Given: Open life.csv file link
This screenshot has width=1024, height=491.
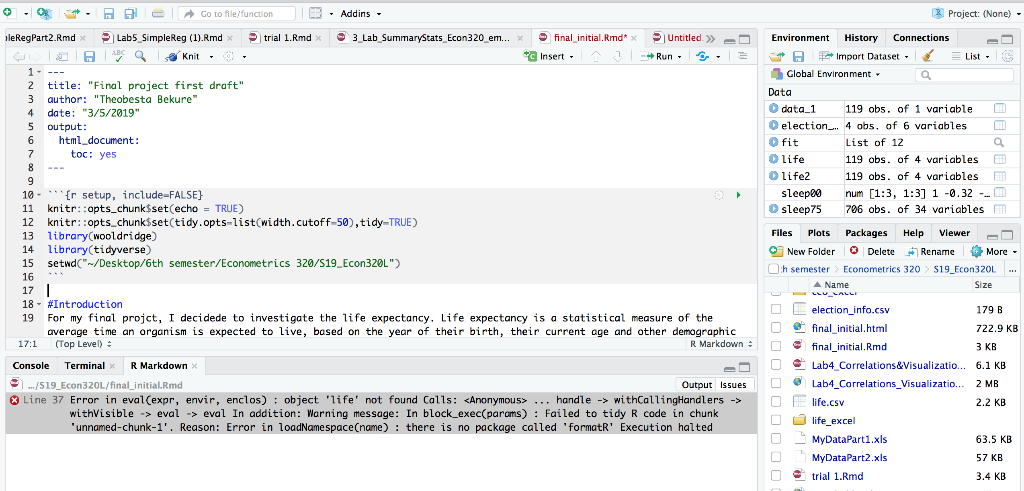Looking at the screenshot, I should pyautogui.click(x=827, y=402).
